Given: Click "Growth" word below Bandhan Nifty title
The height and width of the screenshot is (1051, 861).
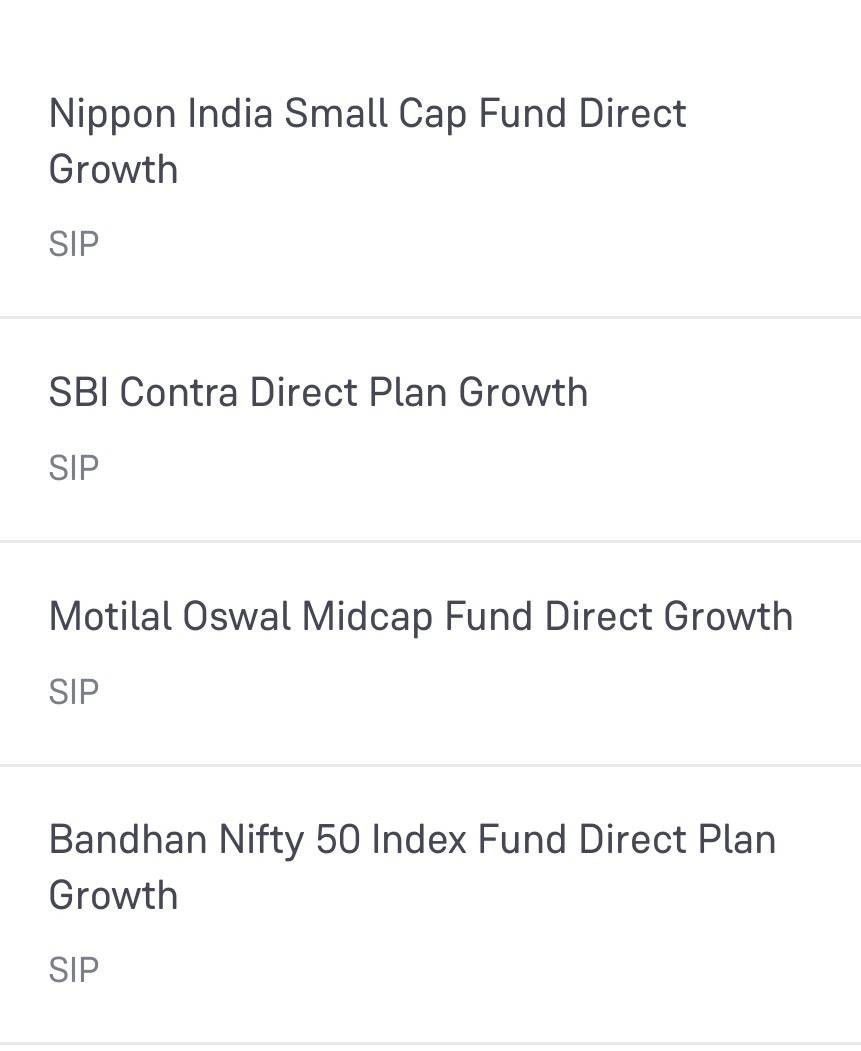Looking at the screenshot, I should [113, 895].
